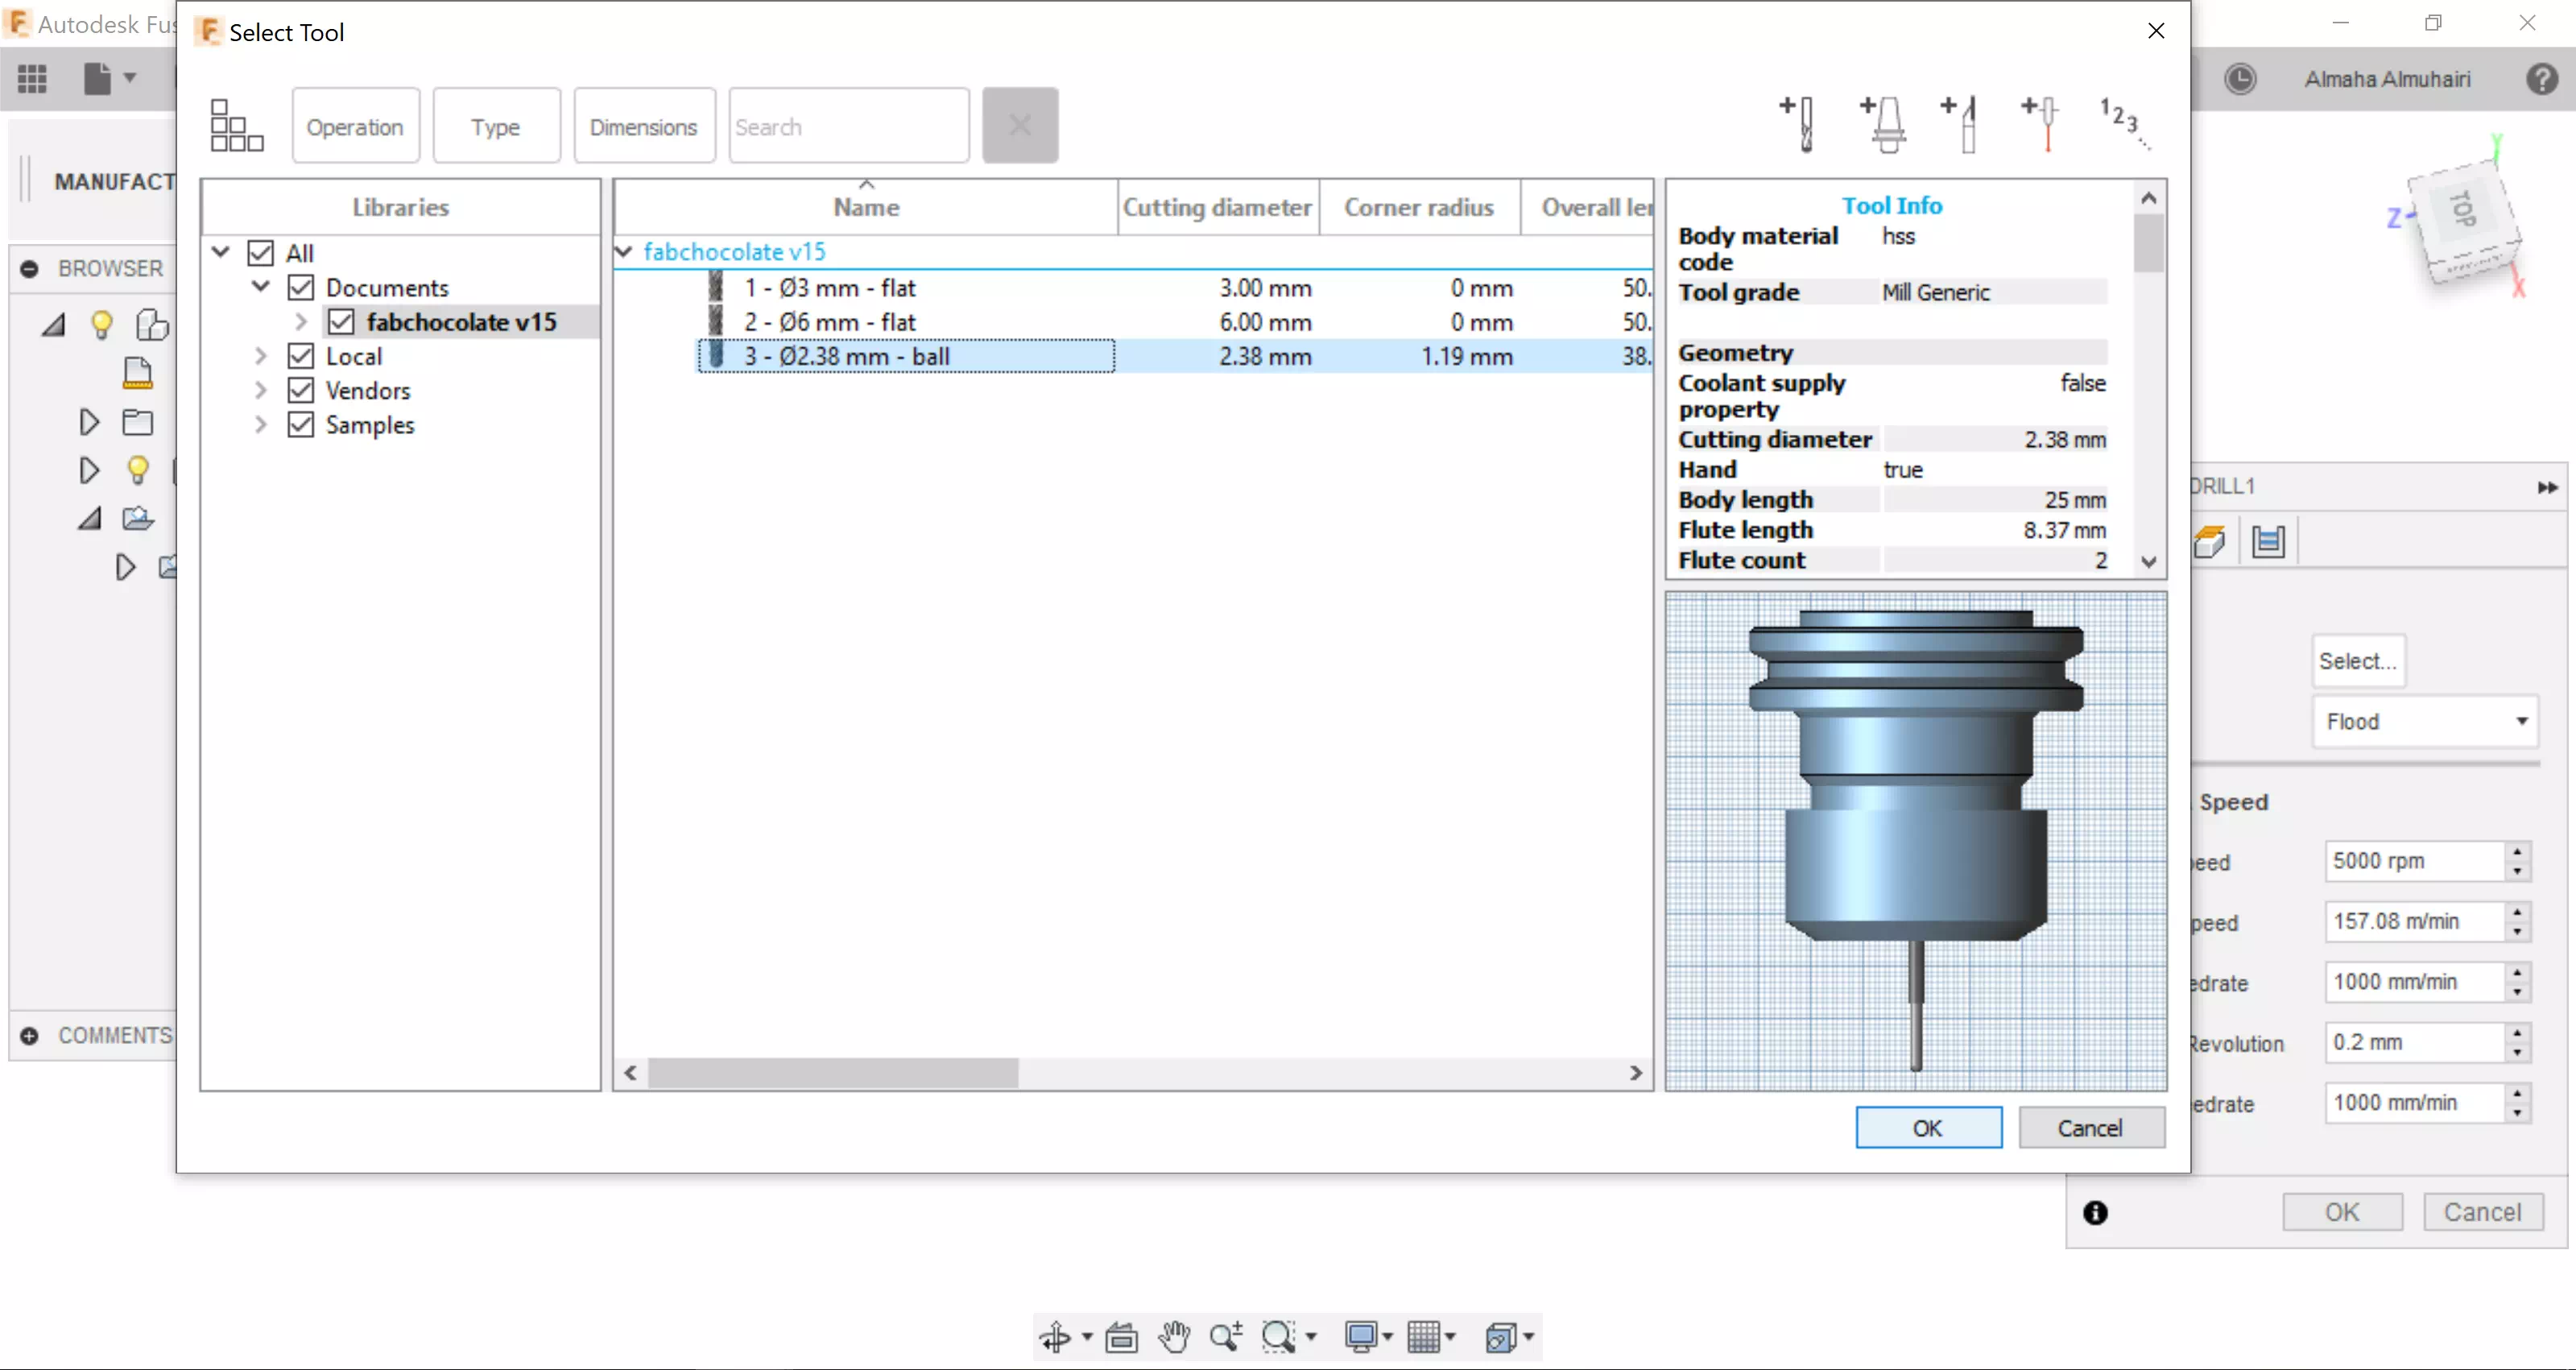
Task: Expand the Local library tree node
Action: tap(260, 356)
